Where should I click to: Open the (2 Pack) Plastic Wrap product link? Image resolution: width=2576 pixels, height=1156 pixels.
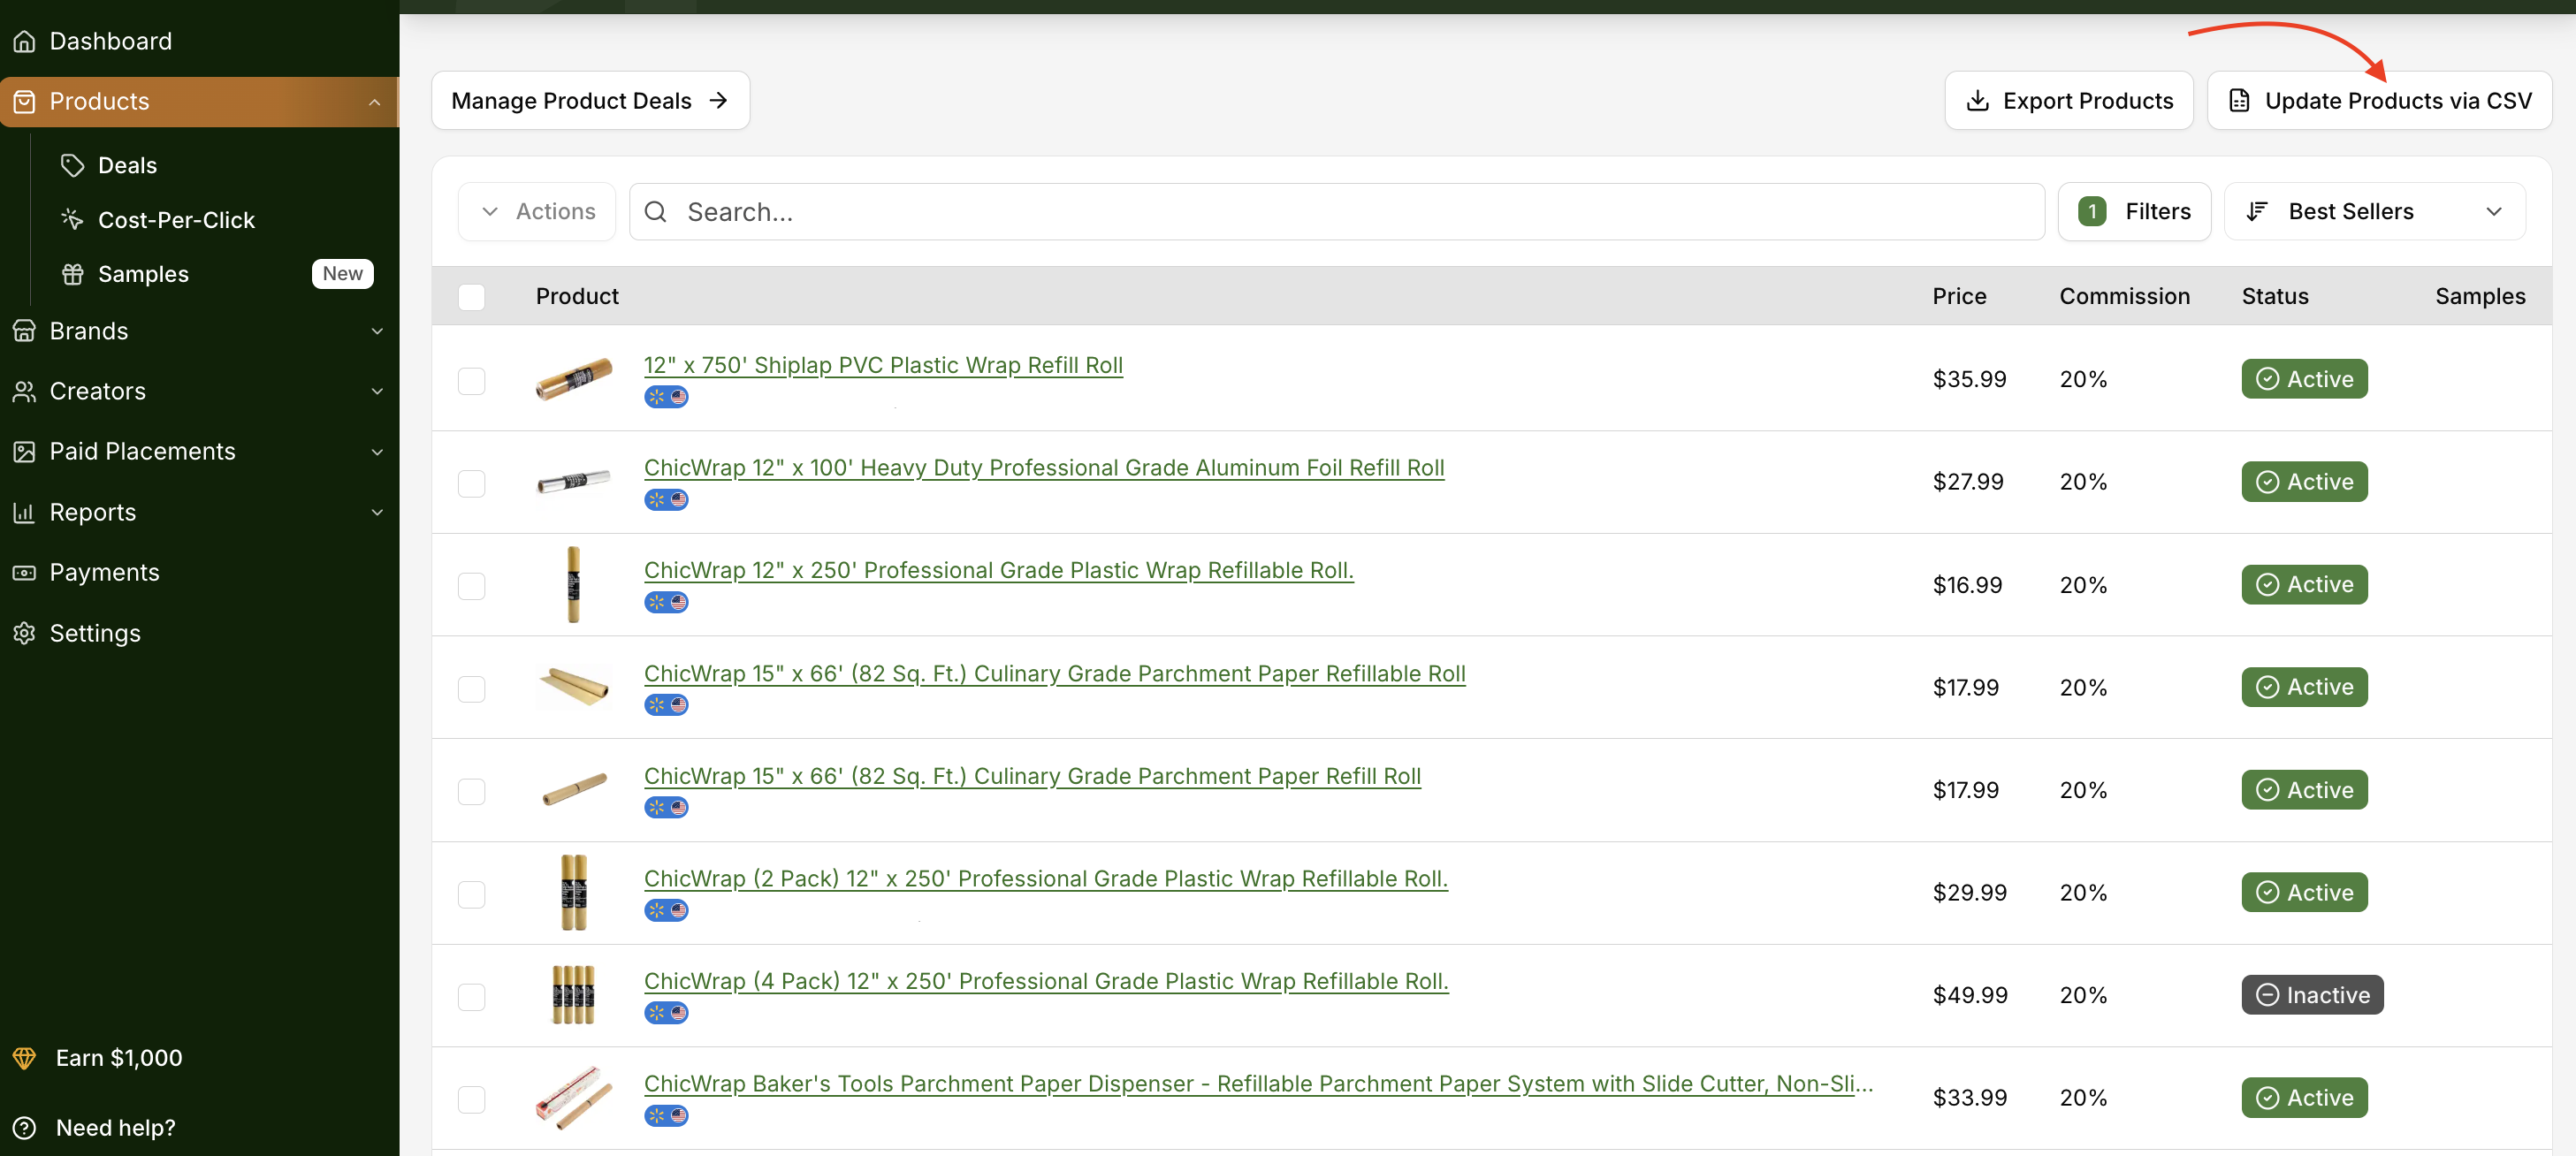click(1046, 879)
